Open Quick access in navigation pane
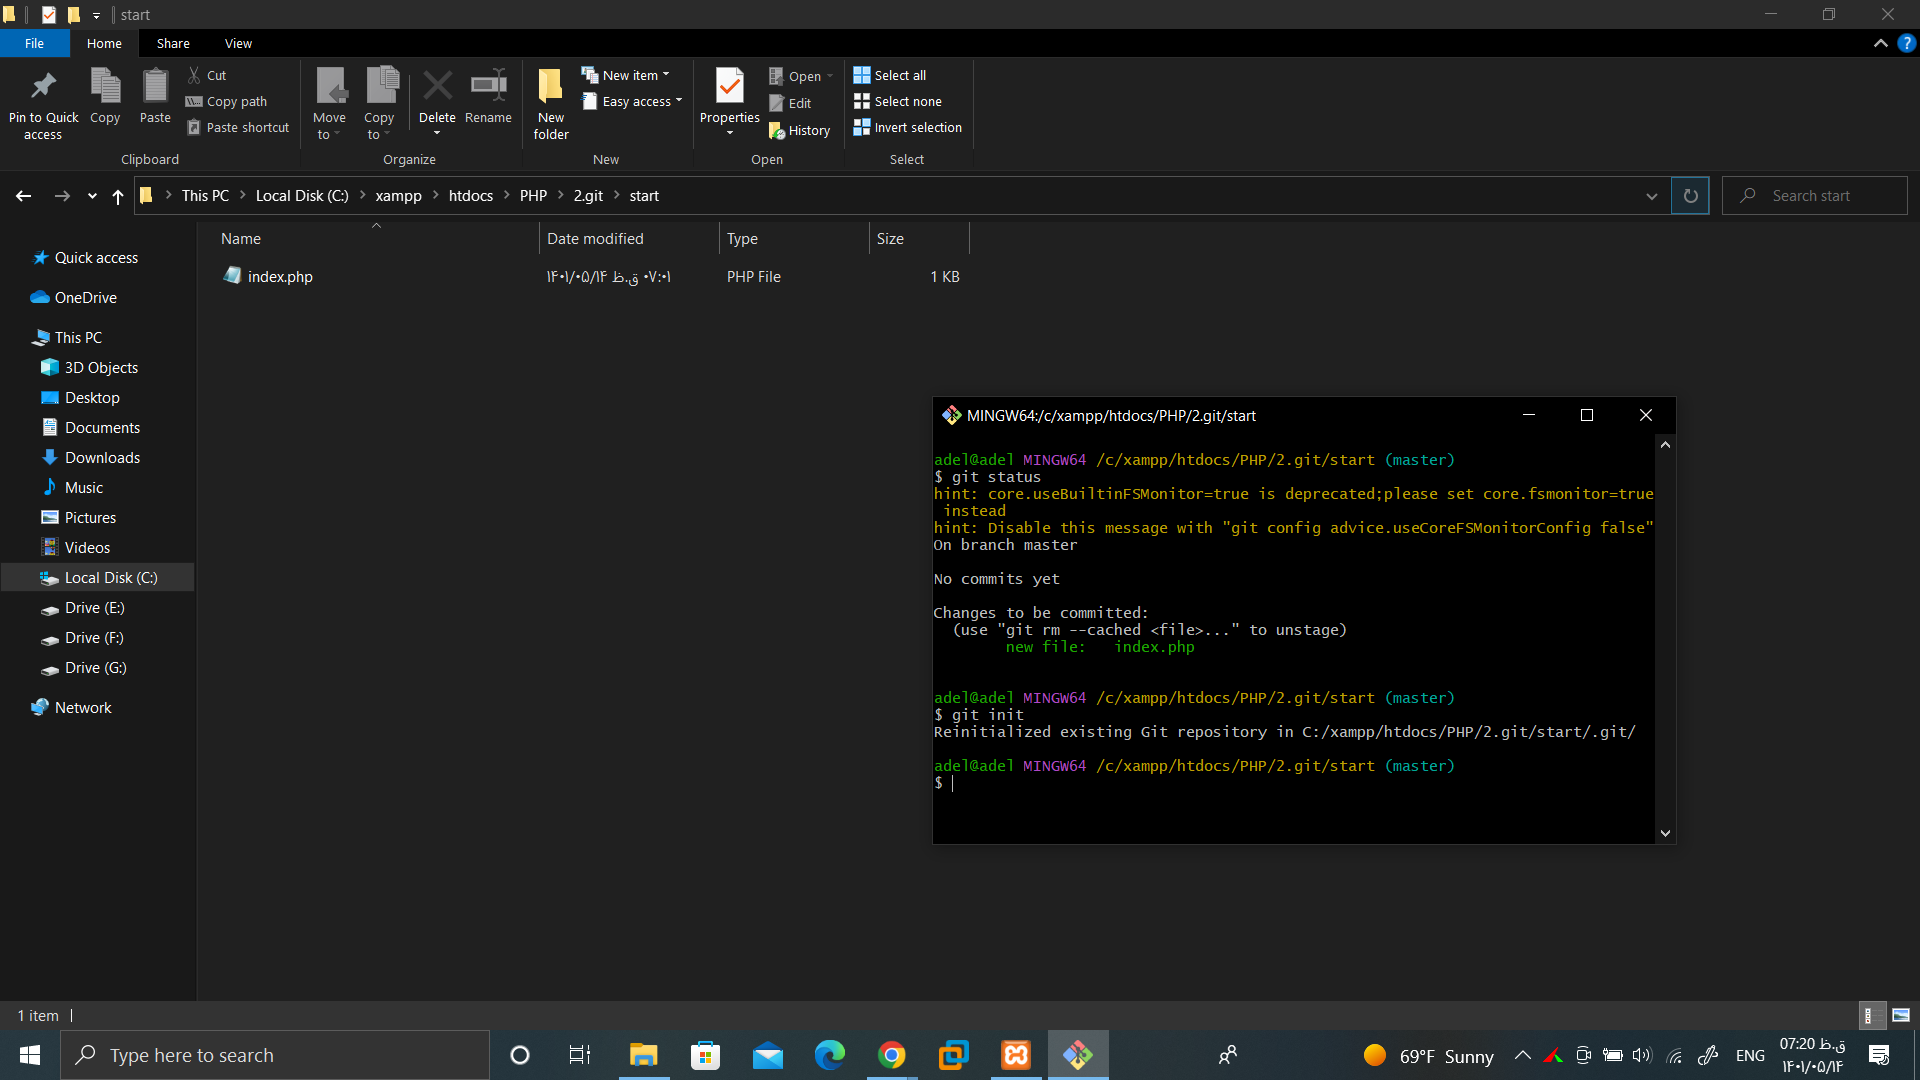The height and width of the screenshot is (1080, 1920). coord(96,258)
